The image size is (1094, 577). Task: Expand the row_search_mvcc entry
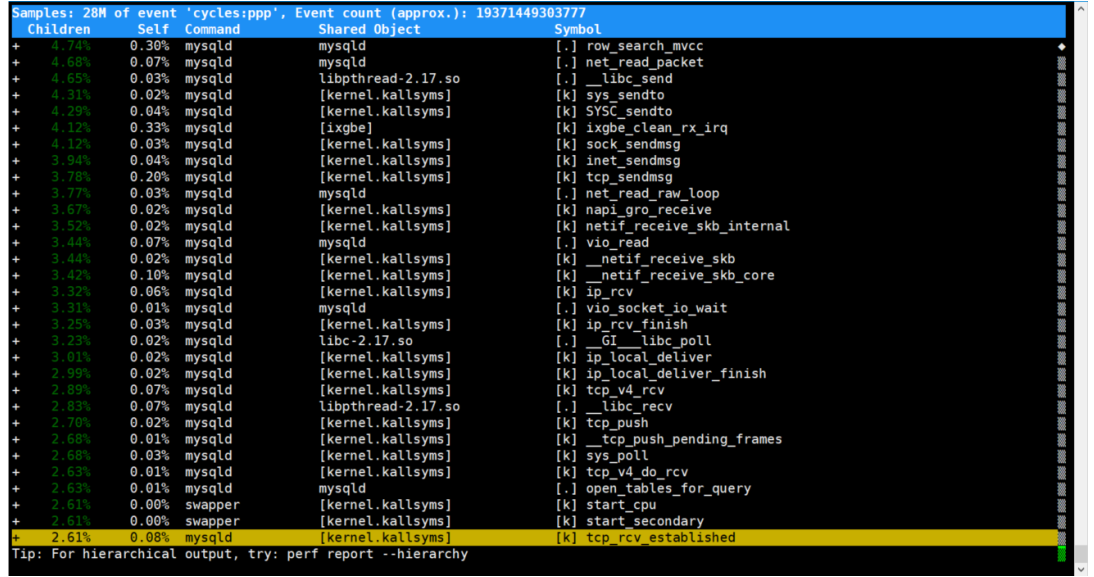point(16,46)
